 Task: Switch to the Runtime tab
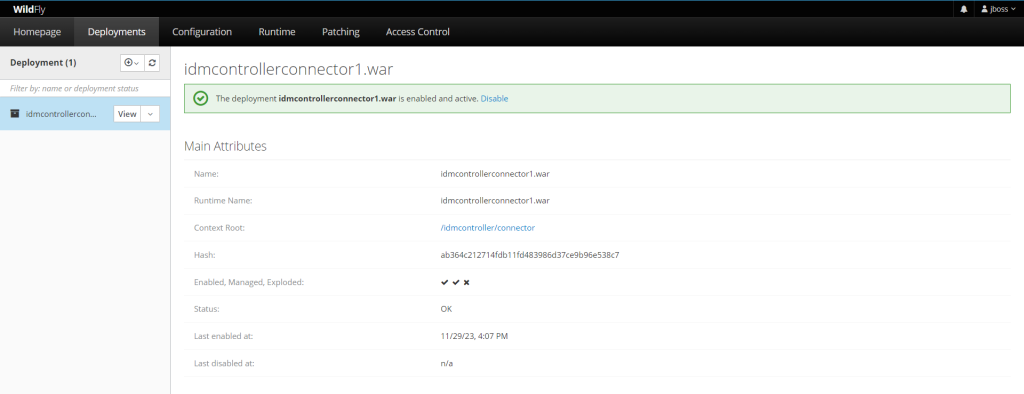277,31
